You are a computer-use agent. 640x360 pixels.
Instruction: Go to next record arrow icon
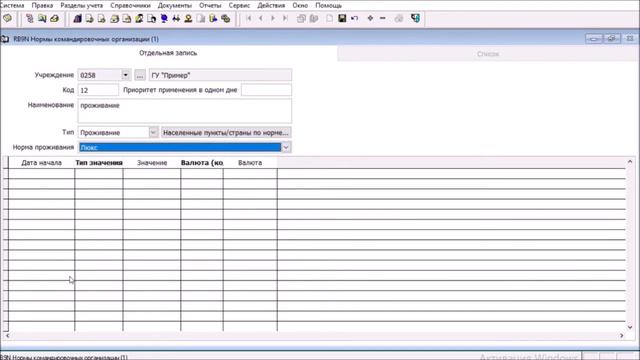pyautogui.click(x=273, y=18)
